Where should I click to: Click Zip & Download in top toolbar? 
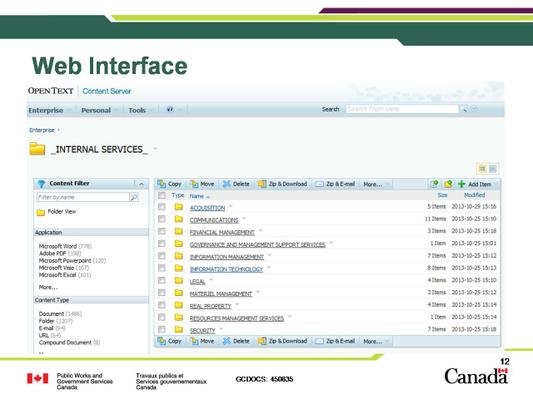coord(282,184)
